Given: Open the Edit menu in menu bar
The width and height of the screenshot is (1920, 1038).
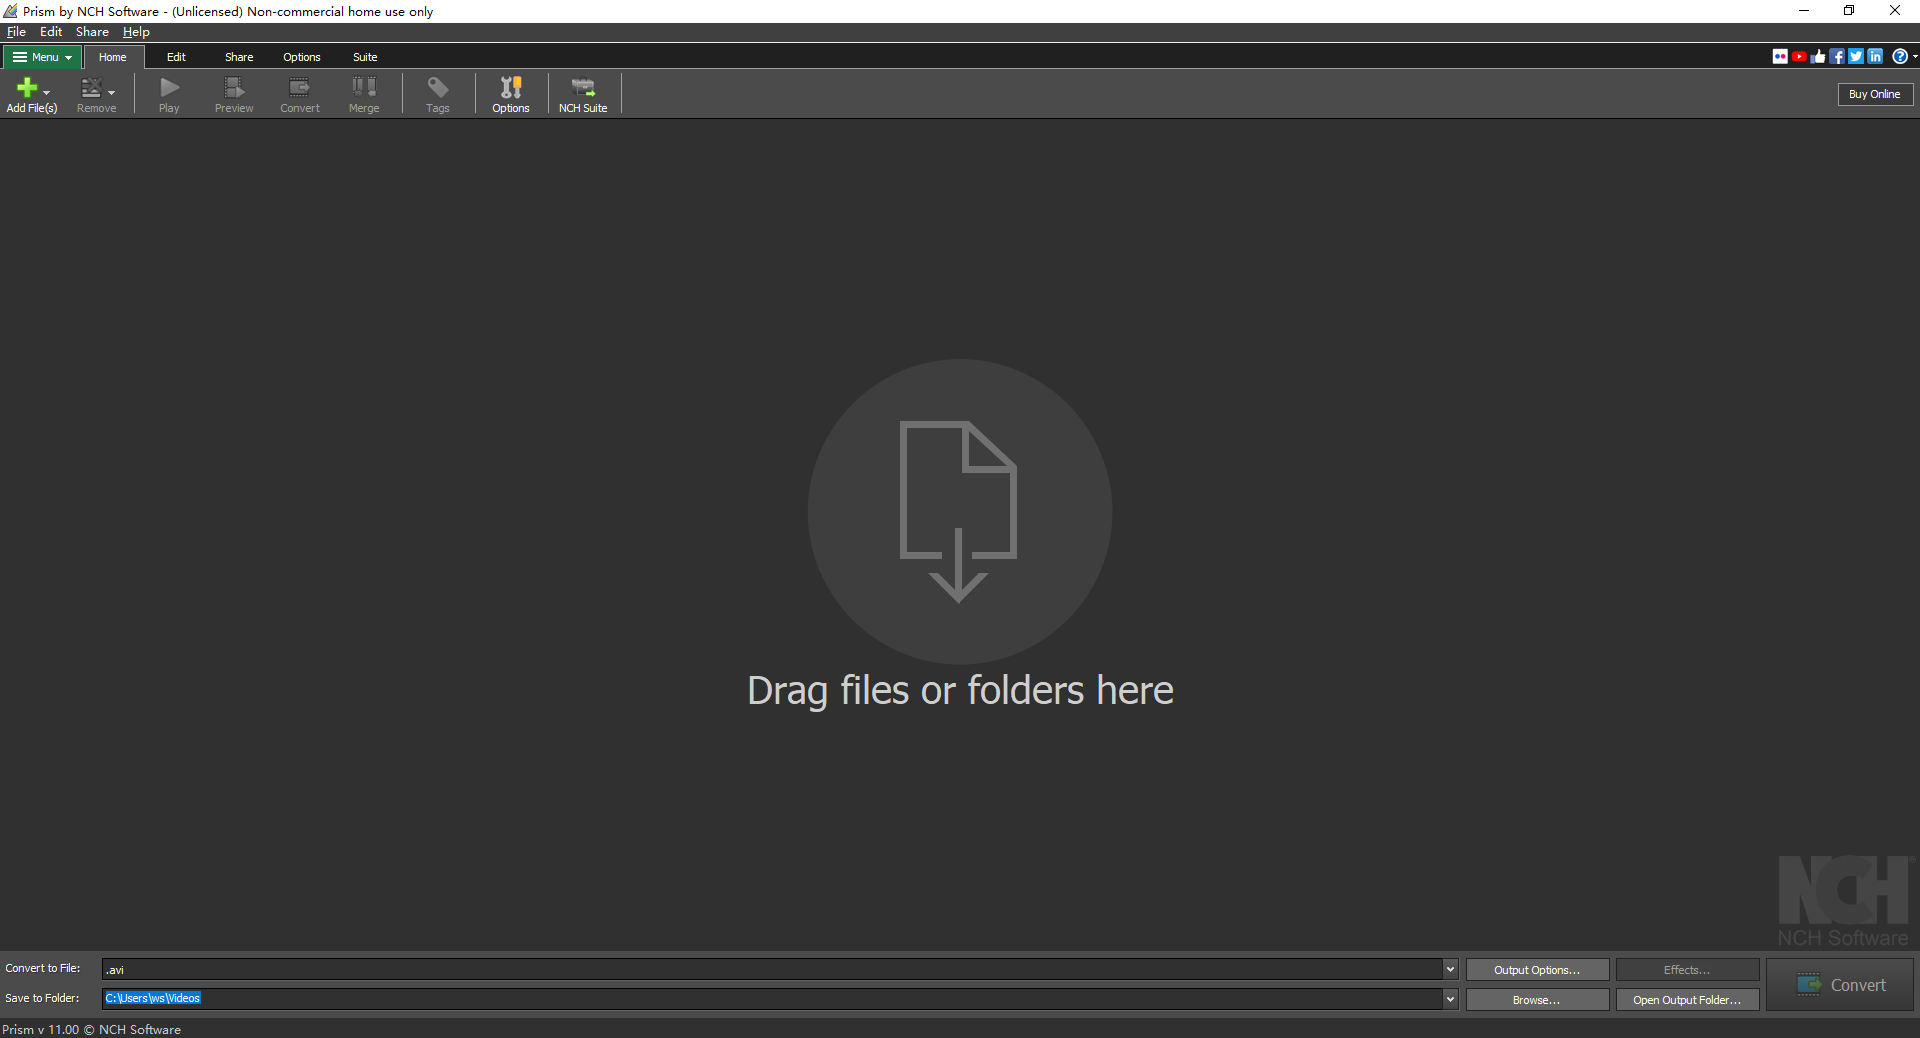Looking at the screenshot, I should 51,32.
